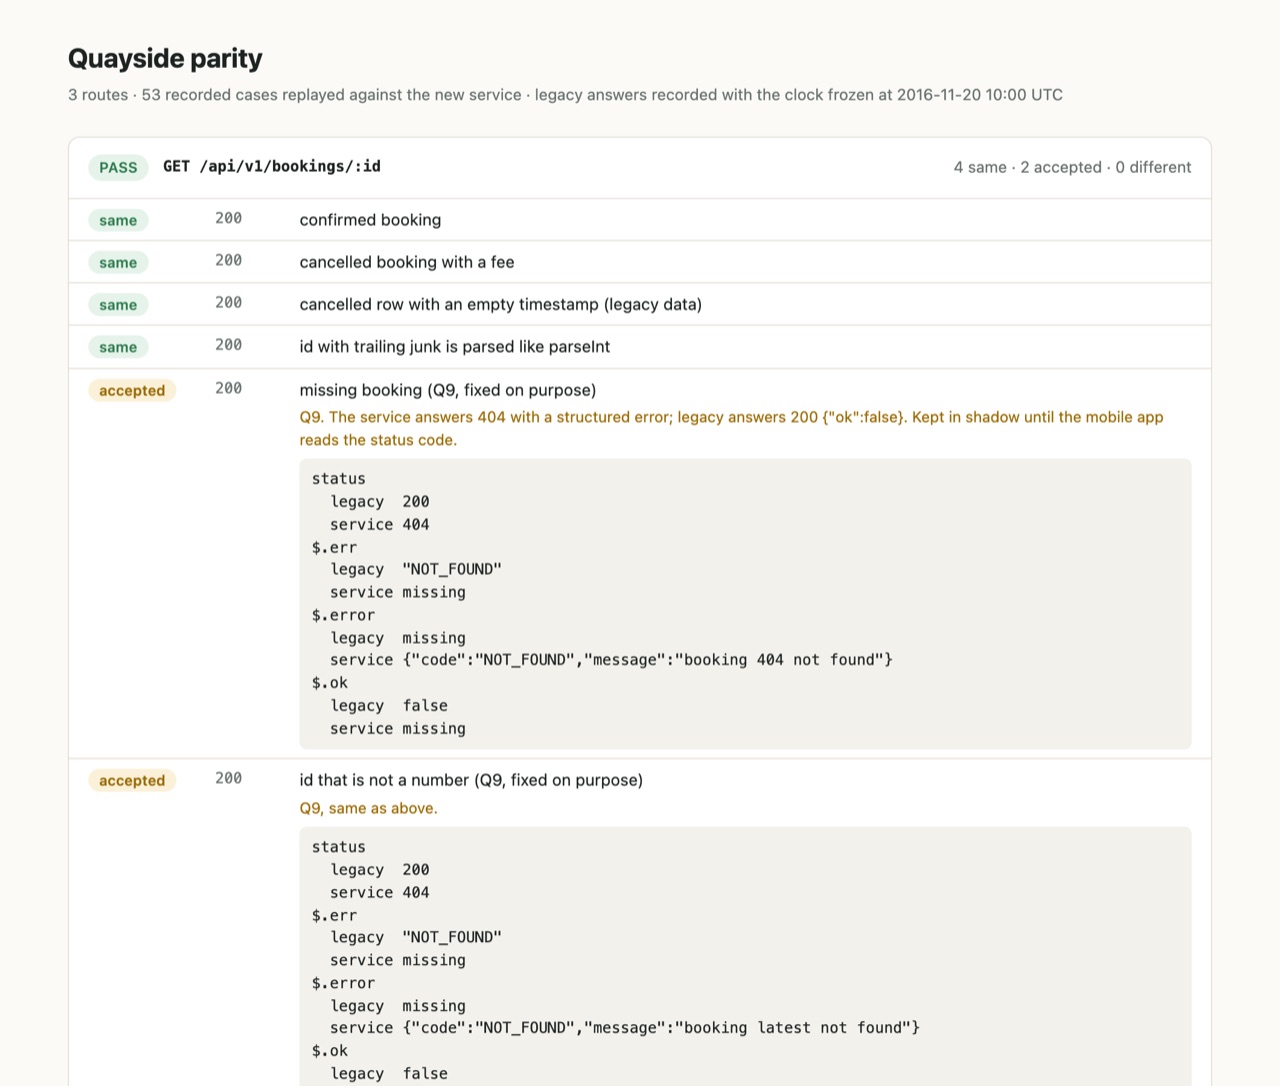Click the green PASS badge
The height and width of the screenshot is (1086, 1280).
coord(118,167)
